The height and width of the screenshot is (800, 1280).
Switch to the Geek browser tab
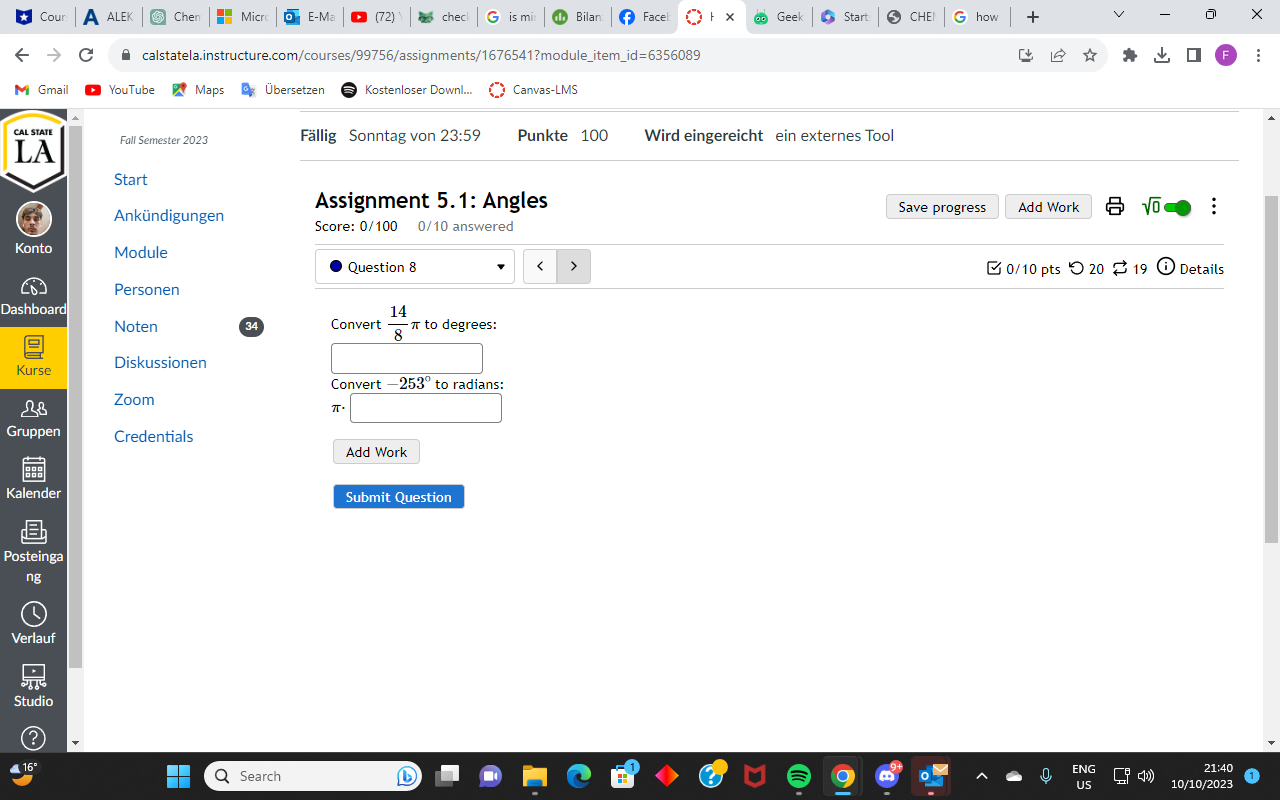click(778, 17)
